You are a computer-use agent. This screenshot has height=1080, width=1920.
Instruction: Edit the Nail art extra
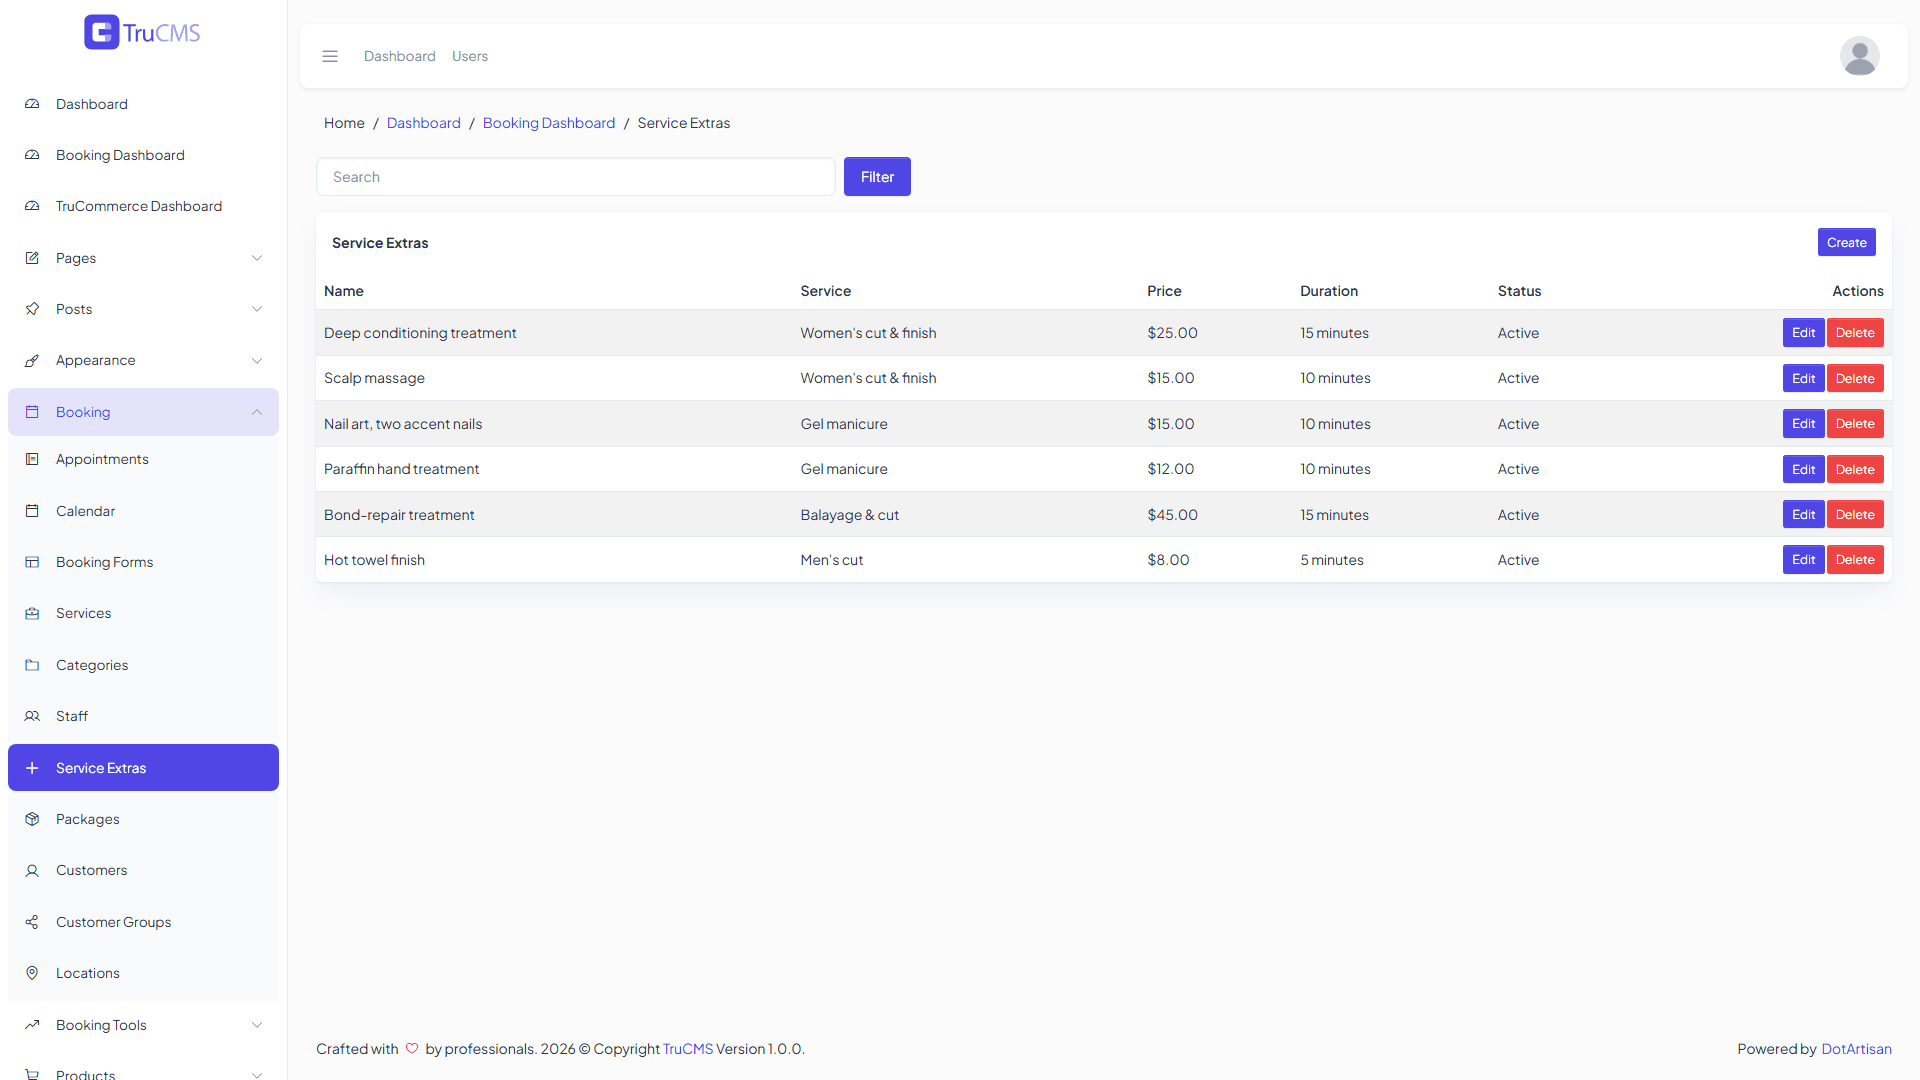point(1803,424)
